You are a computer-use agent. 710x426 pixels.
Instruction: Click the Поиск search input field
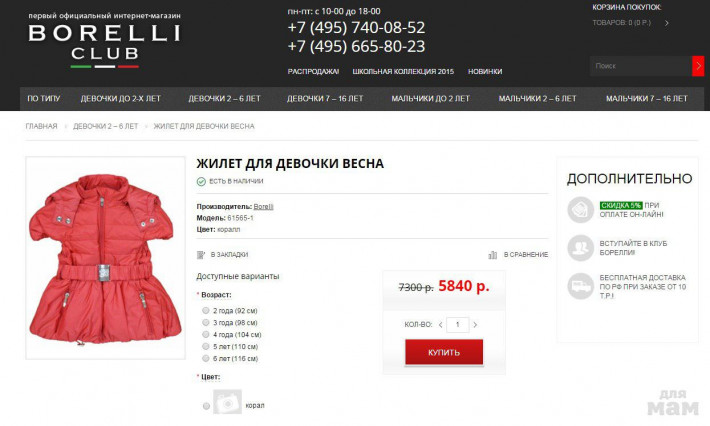641,66
